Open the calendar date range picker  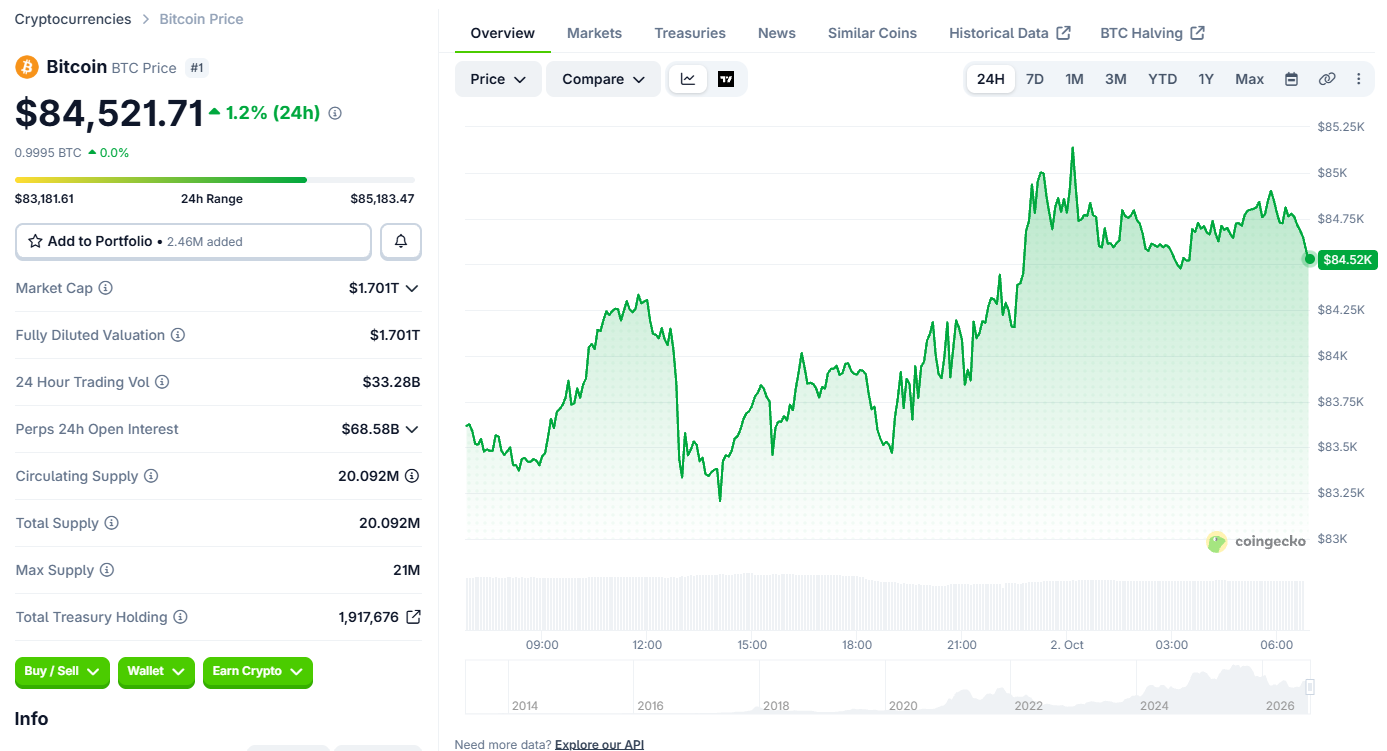pos(1291,79)
